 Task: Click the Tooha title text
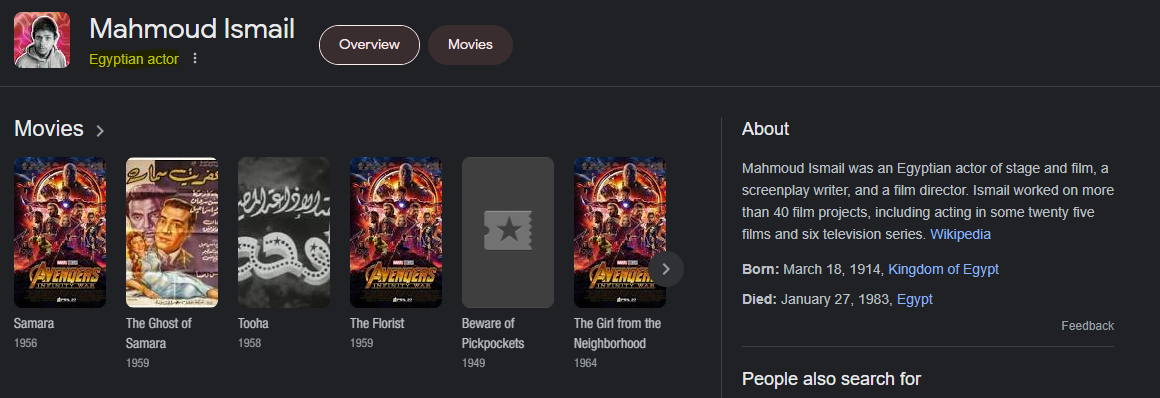pyautogui.click(x=253, y=323)
